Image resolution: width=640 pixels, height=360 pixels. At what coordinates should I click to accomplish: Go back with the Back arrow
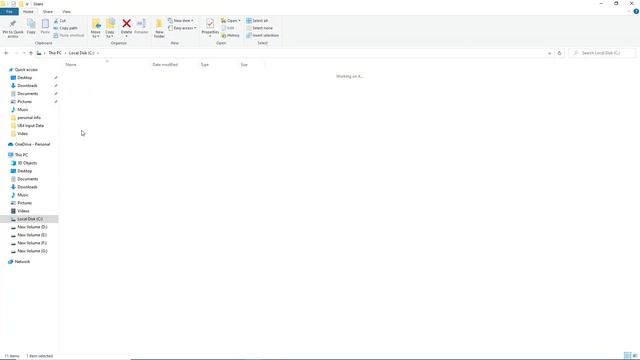[x=6, y=53]
